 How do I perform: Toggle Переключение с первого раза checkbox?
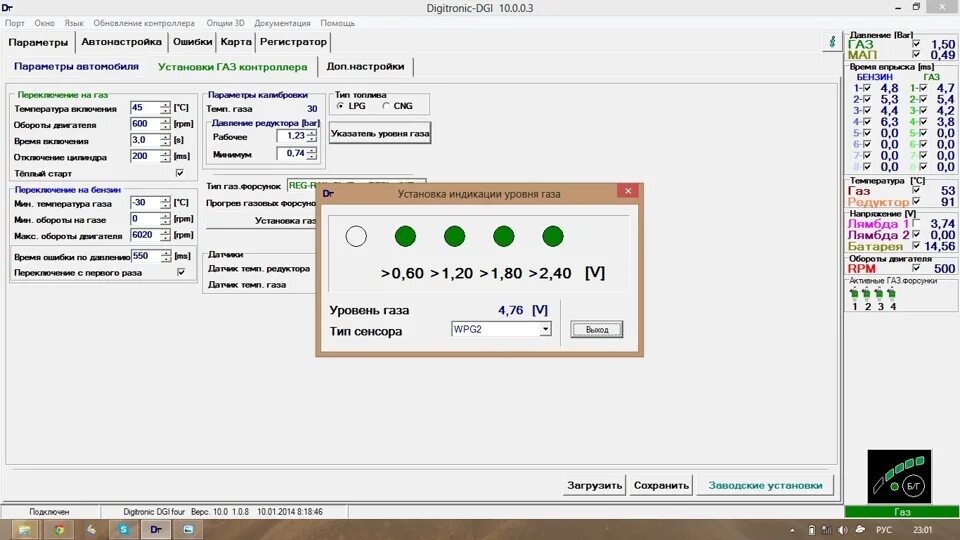click(181, 272)
